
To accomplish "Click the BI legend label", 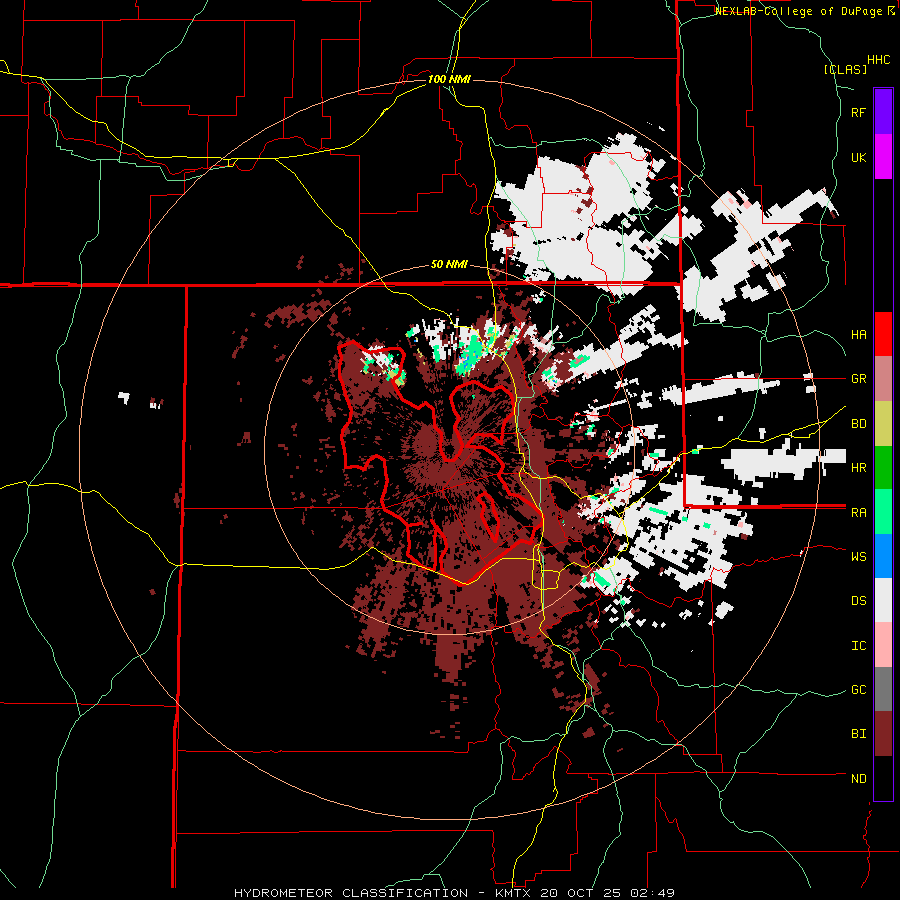I will coord(858,734).
